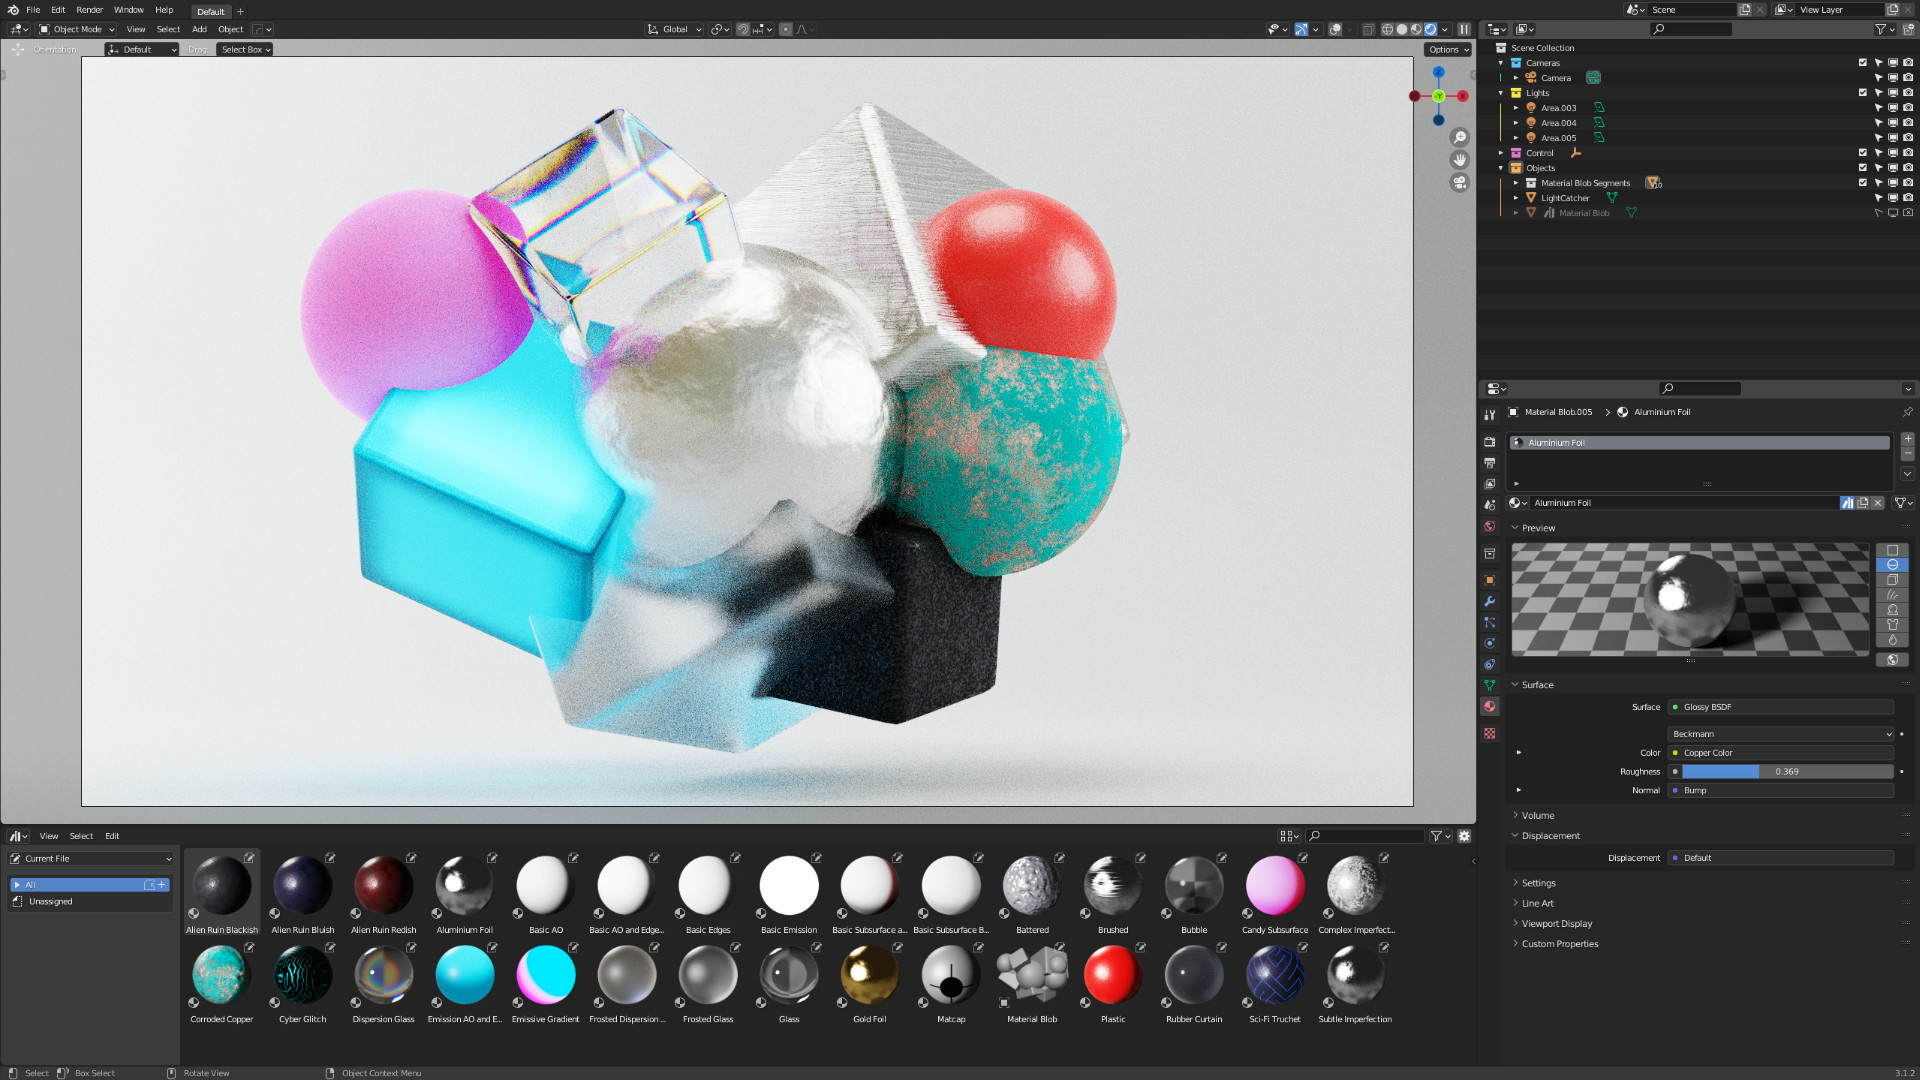Select the Aluminium Foil material thumbnail
This screenshot has height=1080, width=1920.
pos(463,885)
